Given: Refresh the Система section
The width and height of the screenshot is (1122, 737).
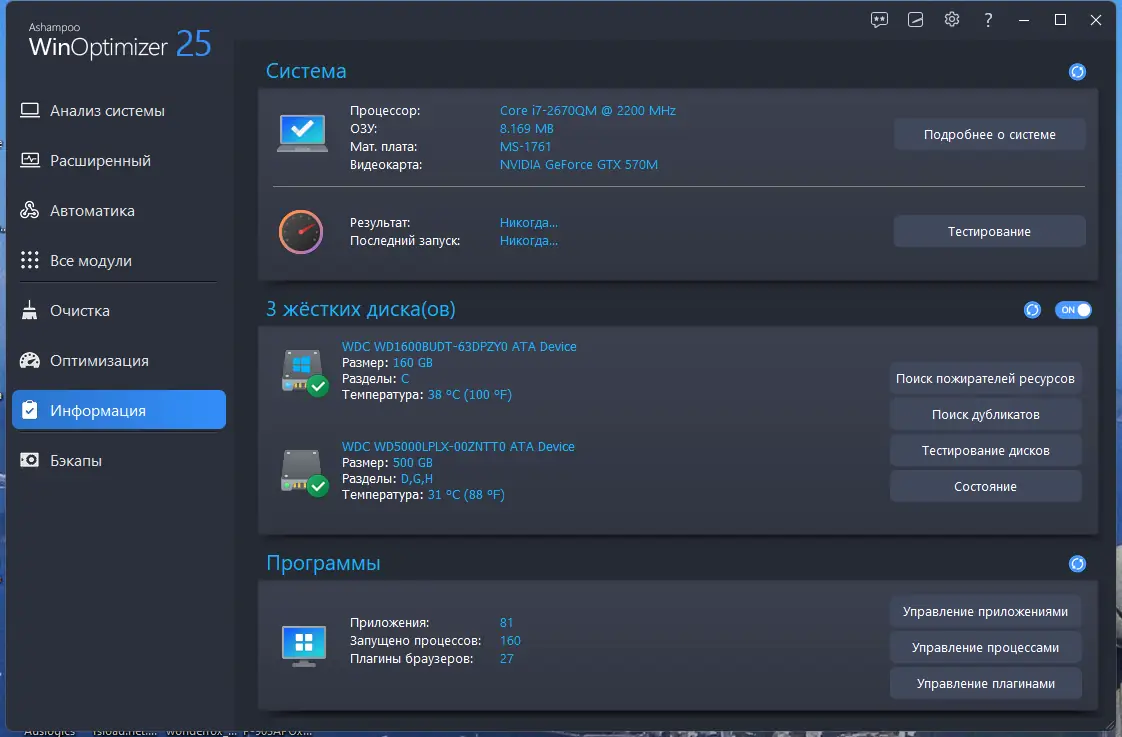Looking at the screenshot, I should pyautogui.click(x=1077, y=72).
